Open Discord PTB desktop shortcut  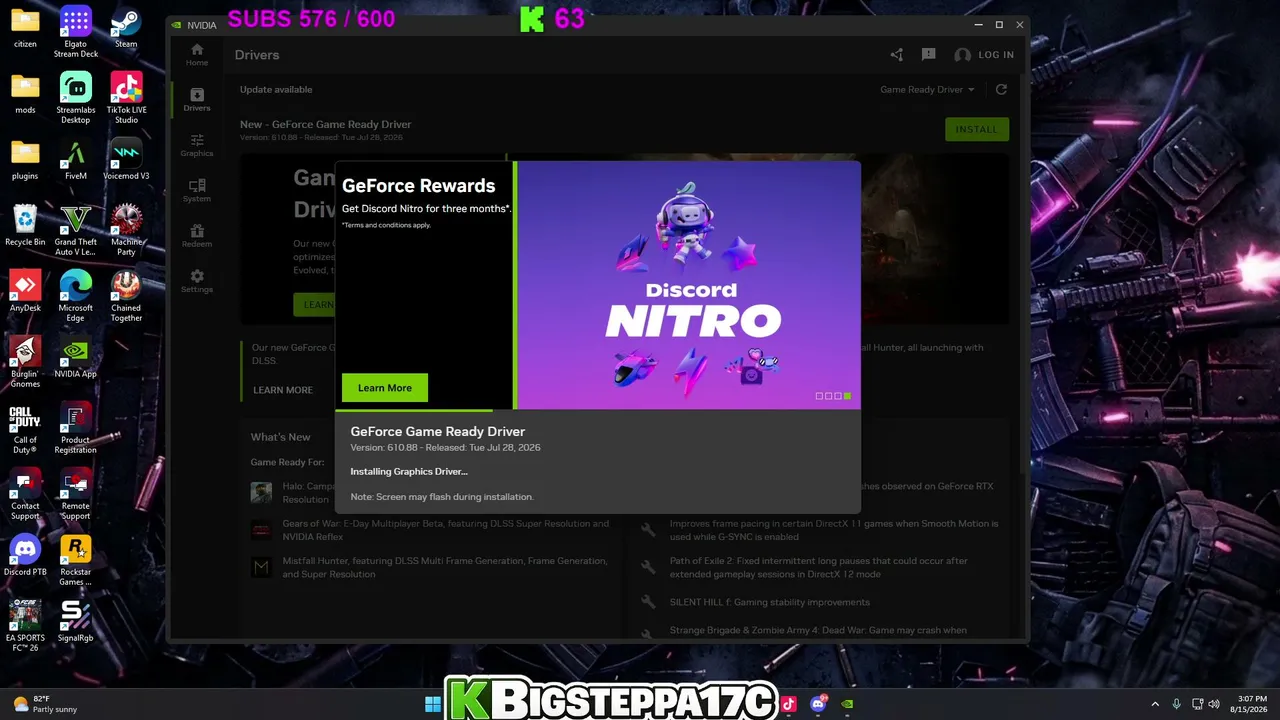[25, 556]
